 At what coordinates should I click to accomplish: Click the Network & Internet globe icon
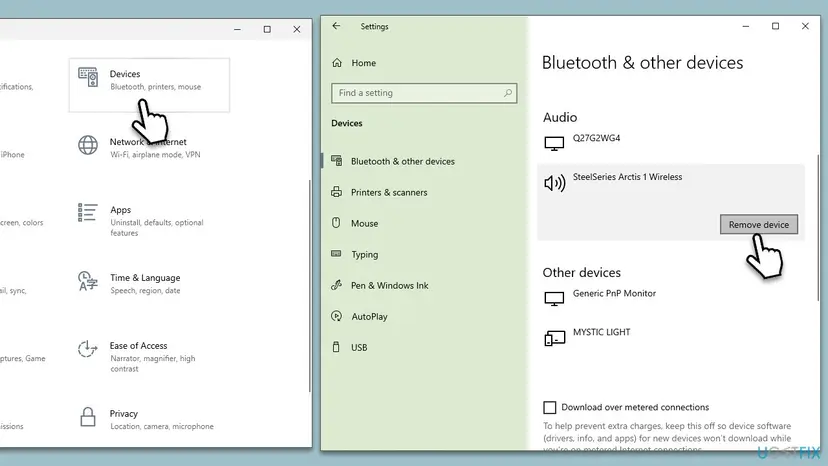[x=88, y=145]
